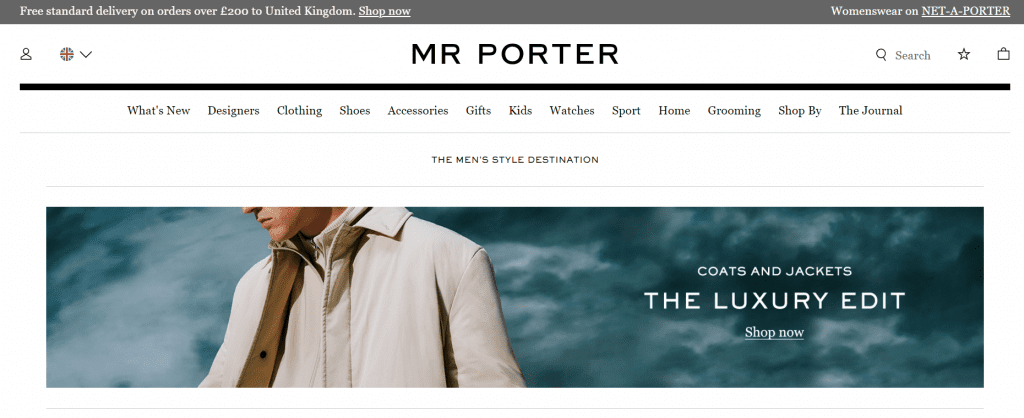Open the account profile icon
This screenshot has width=1024, height=418.
[x=26, y=54]
